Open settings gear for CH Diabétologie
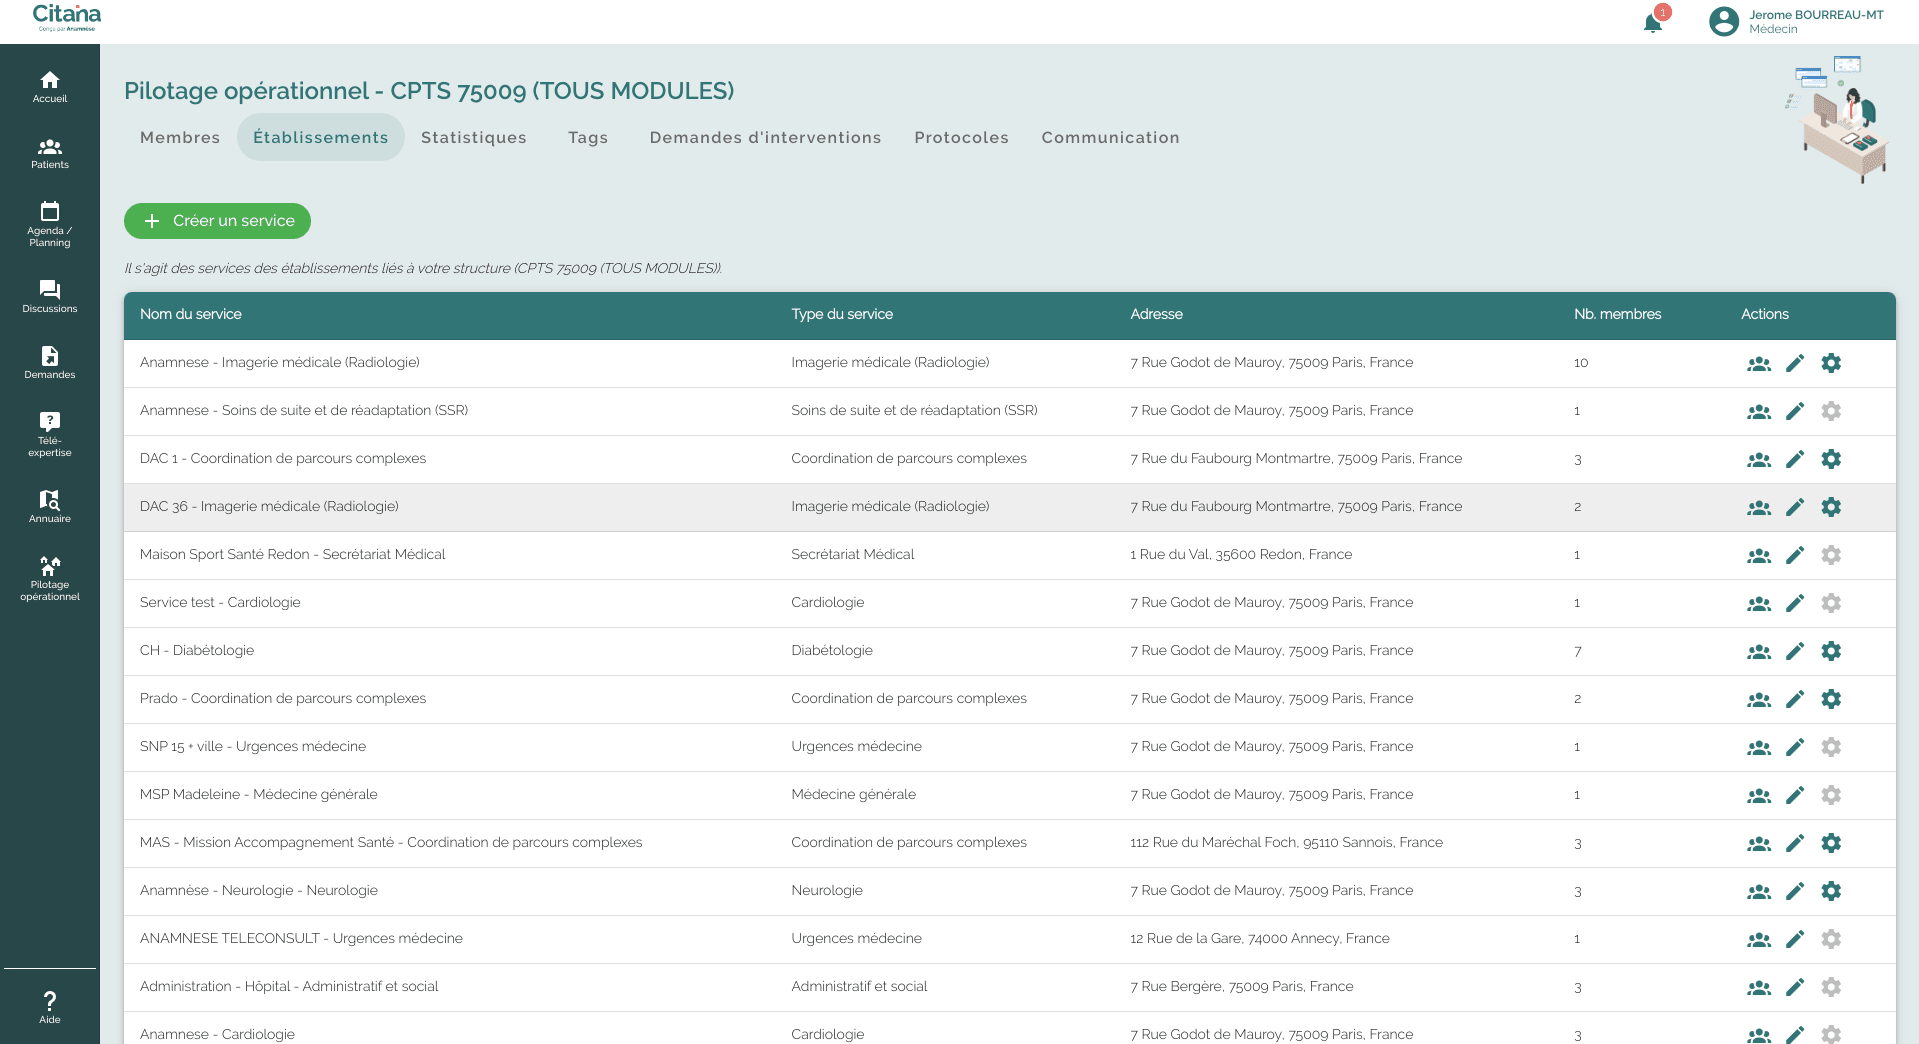The image size is (1919, 1044). pos(1831,651)
